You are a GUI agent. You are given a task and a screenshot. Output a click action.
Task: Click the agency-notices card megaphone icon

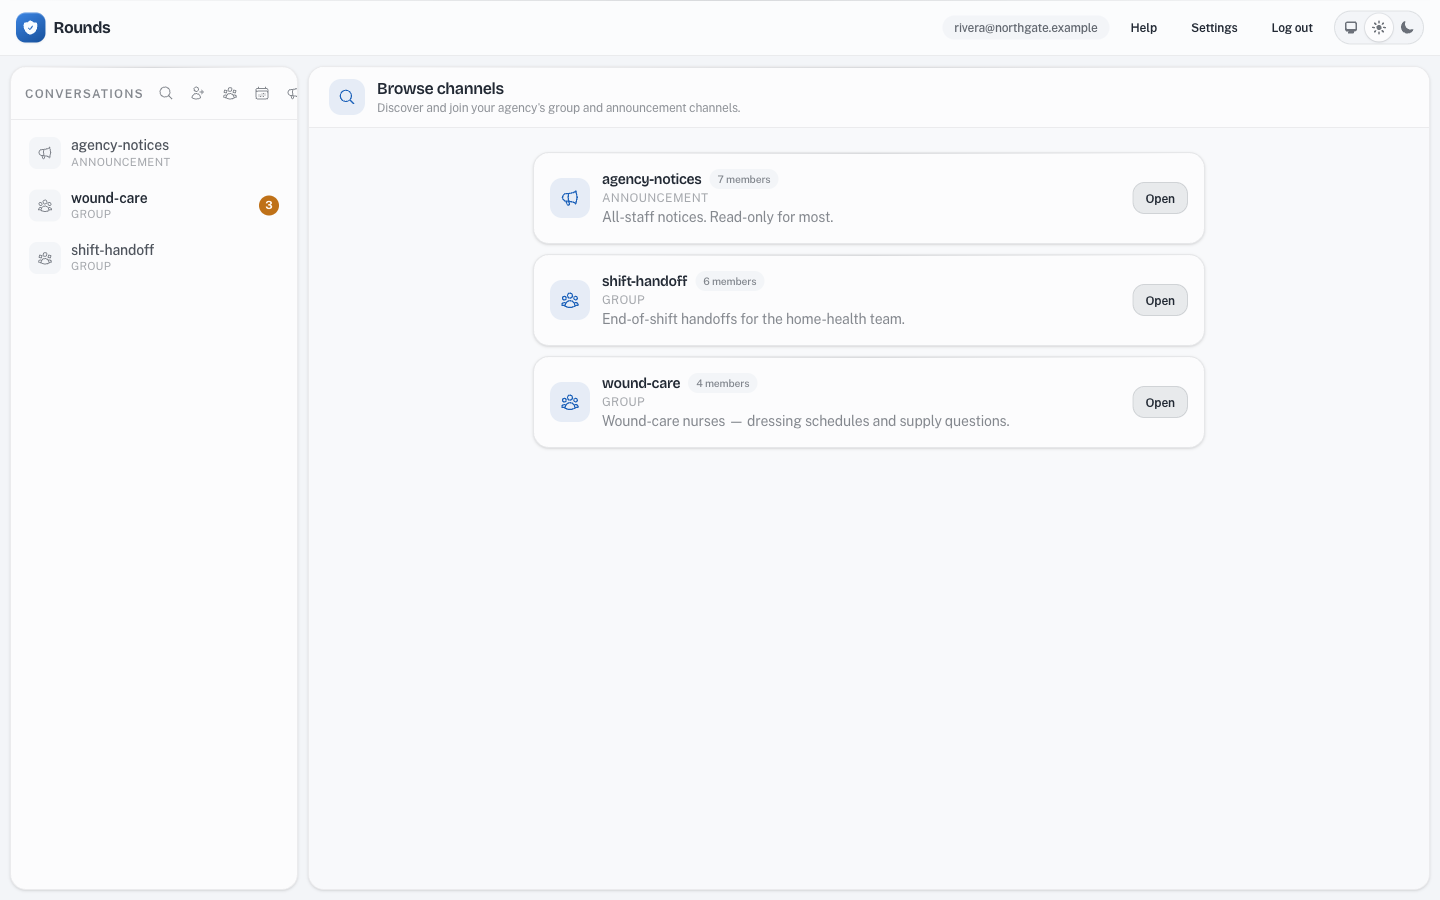point(570,198)
